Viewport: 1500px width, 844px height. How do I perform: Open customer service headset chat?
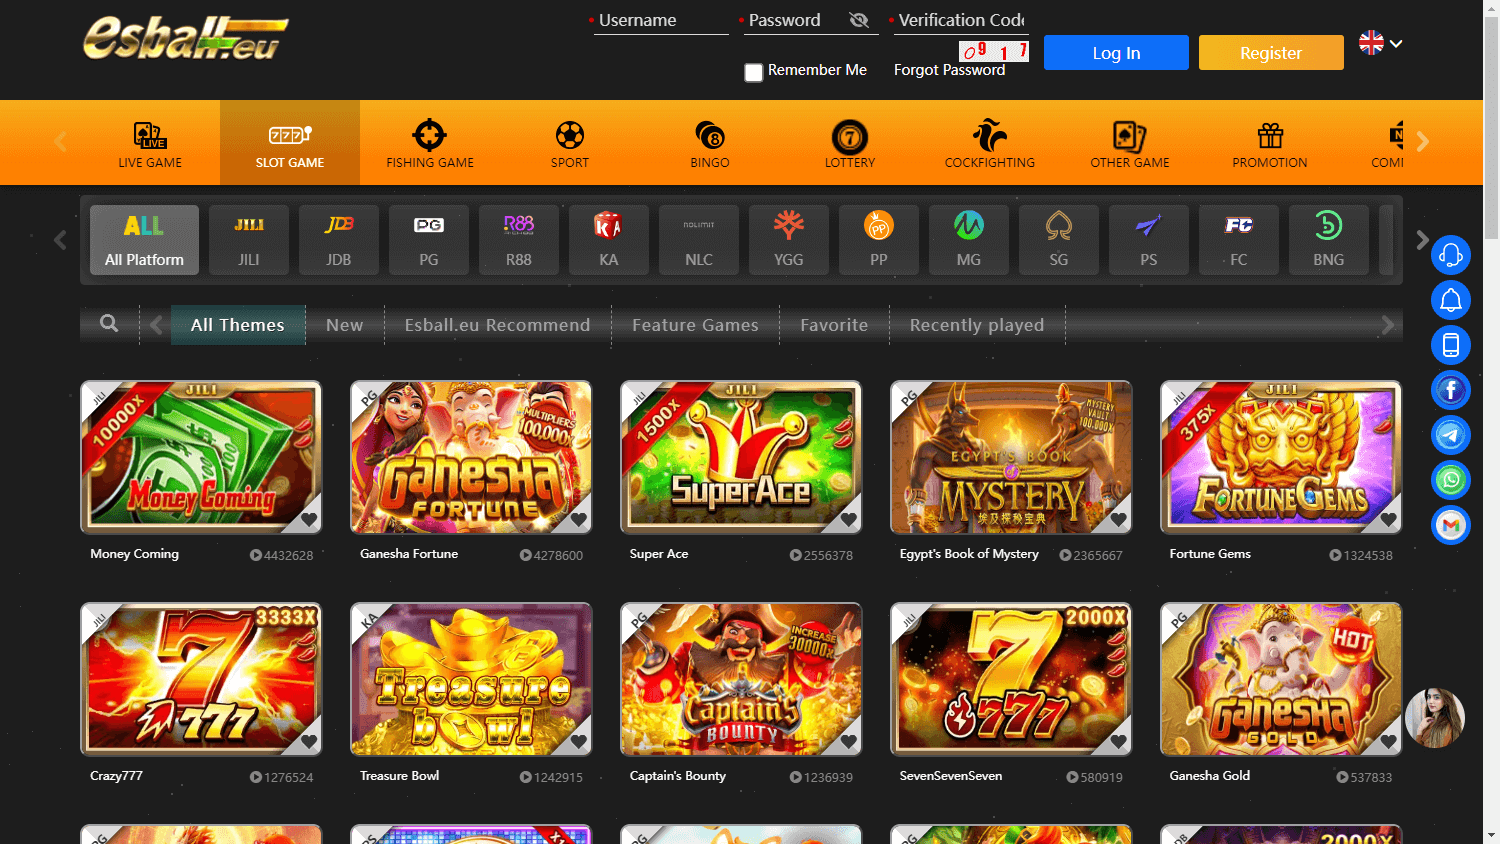[x=1451, y=255]
